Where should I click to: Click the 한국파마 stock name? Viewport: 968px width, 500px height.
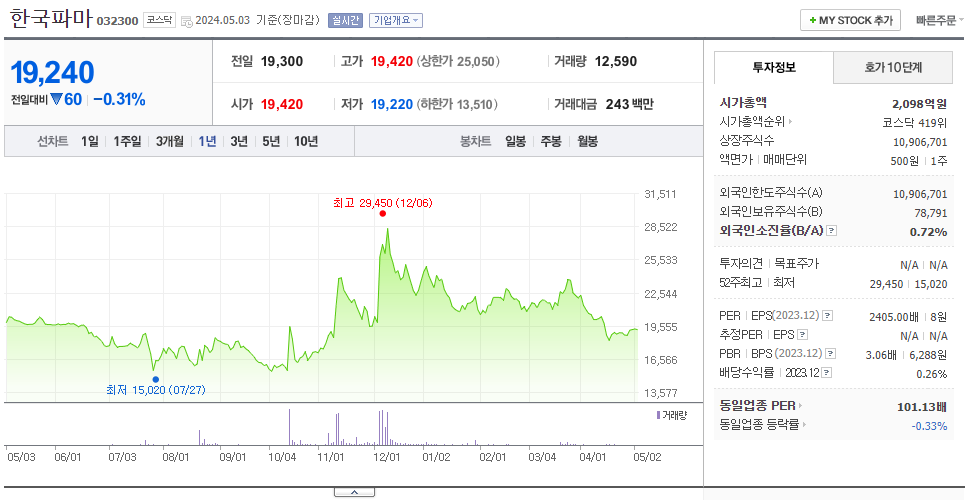coord(51,19)
